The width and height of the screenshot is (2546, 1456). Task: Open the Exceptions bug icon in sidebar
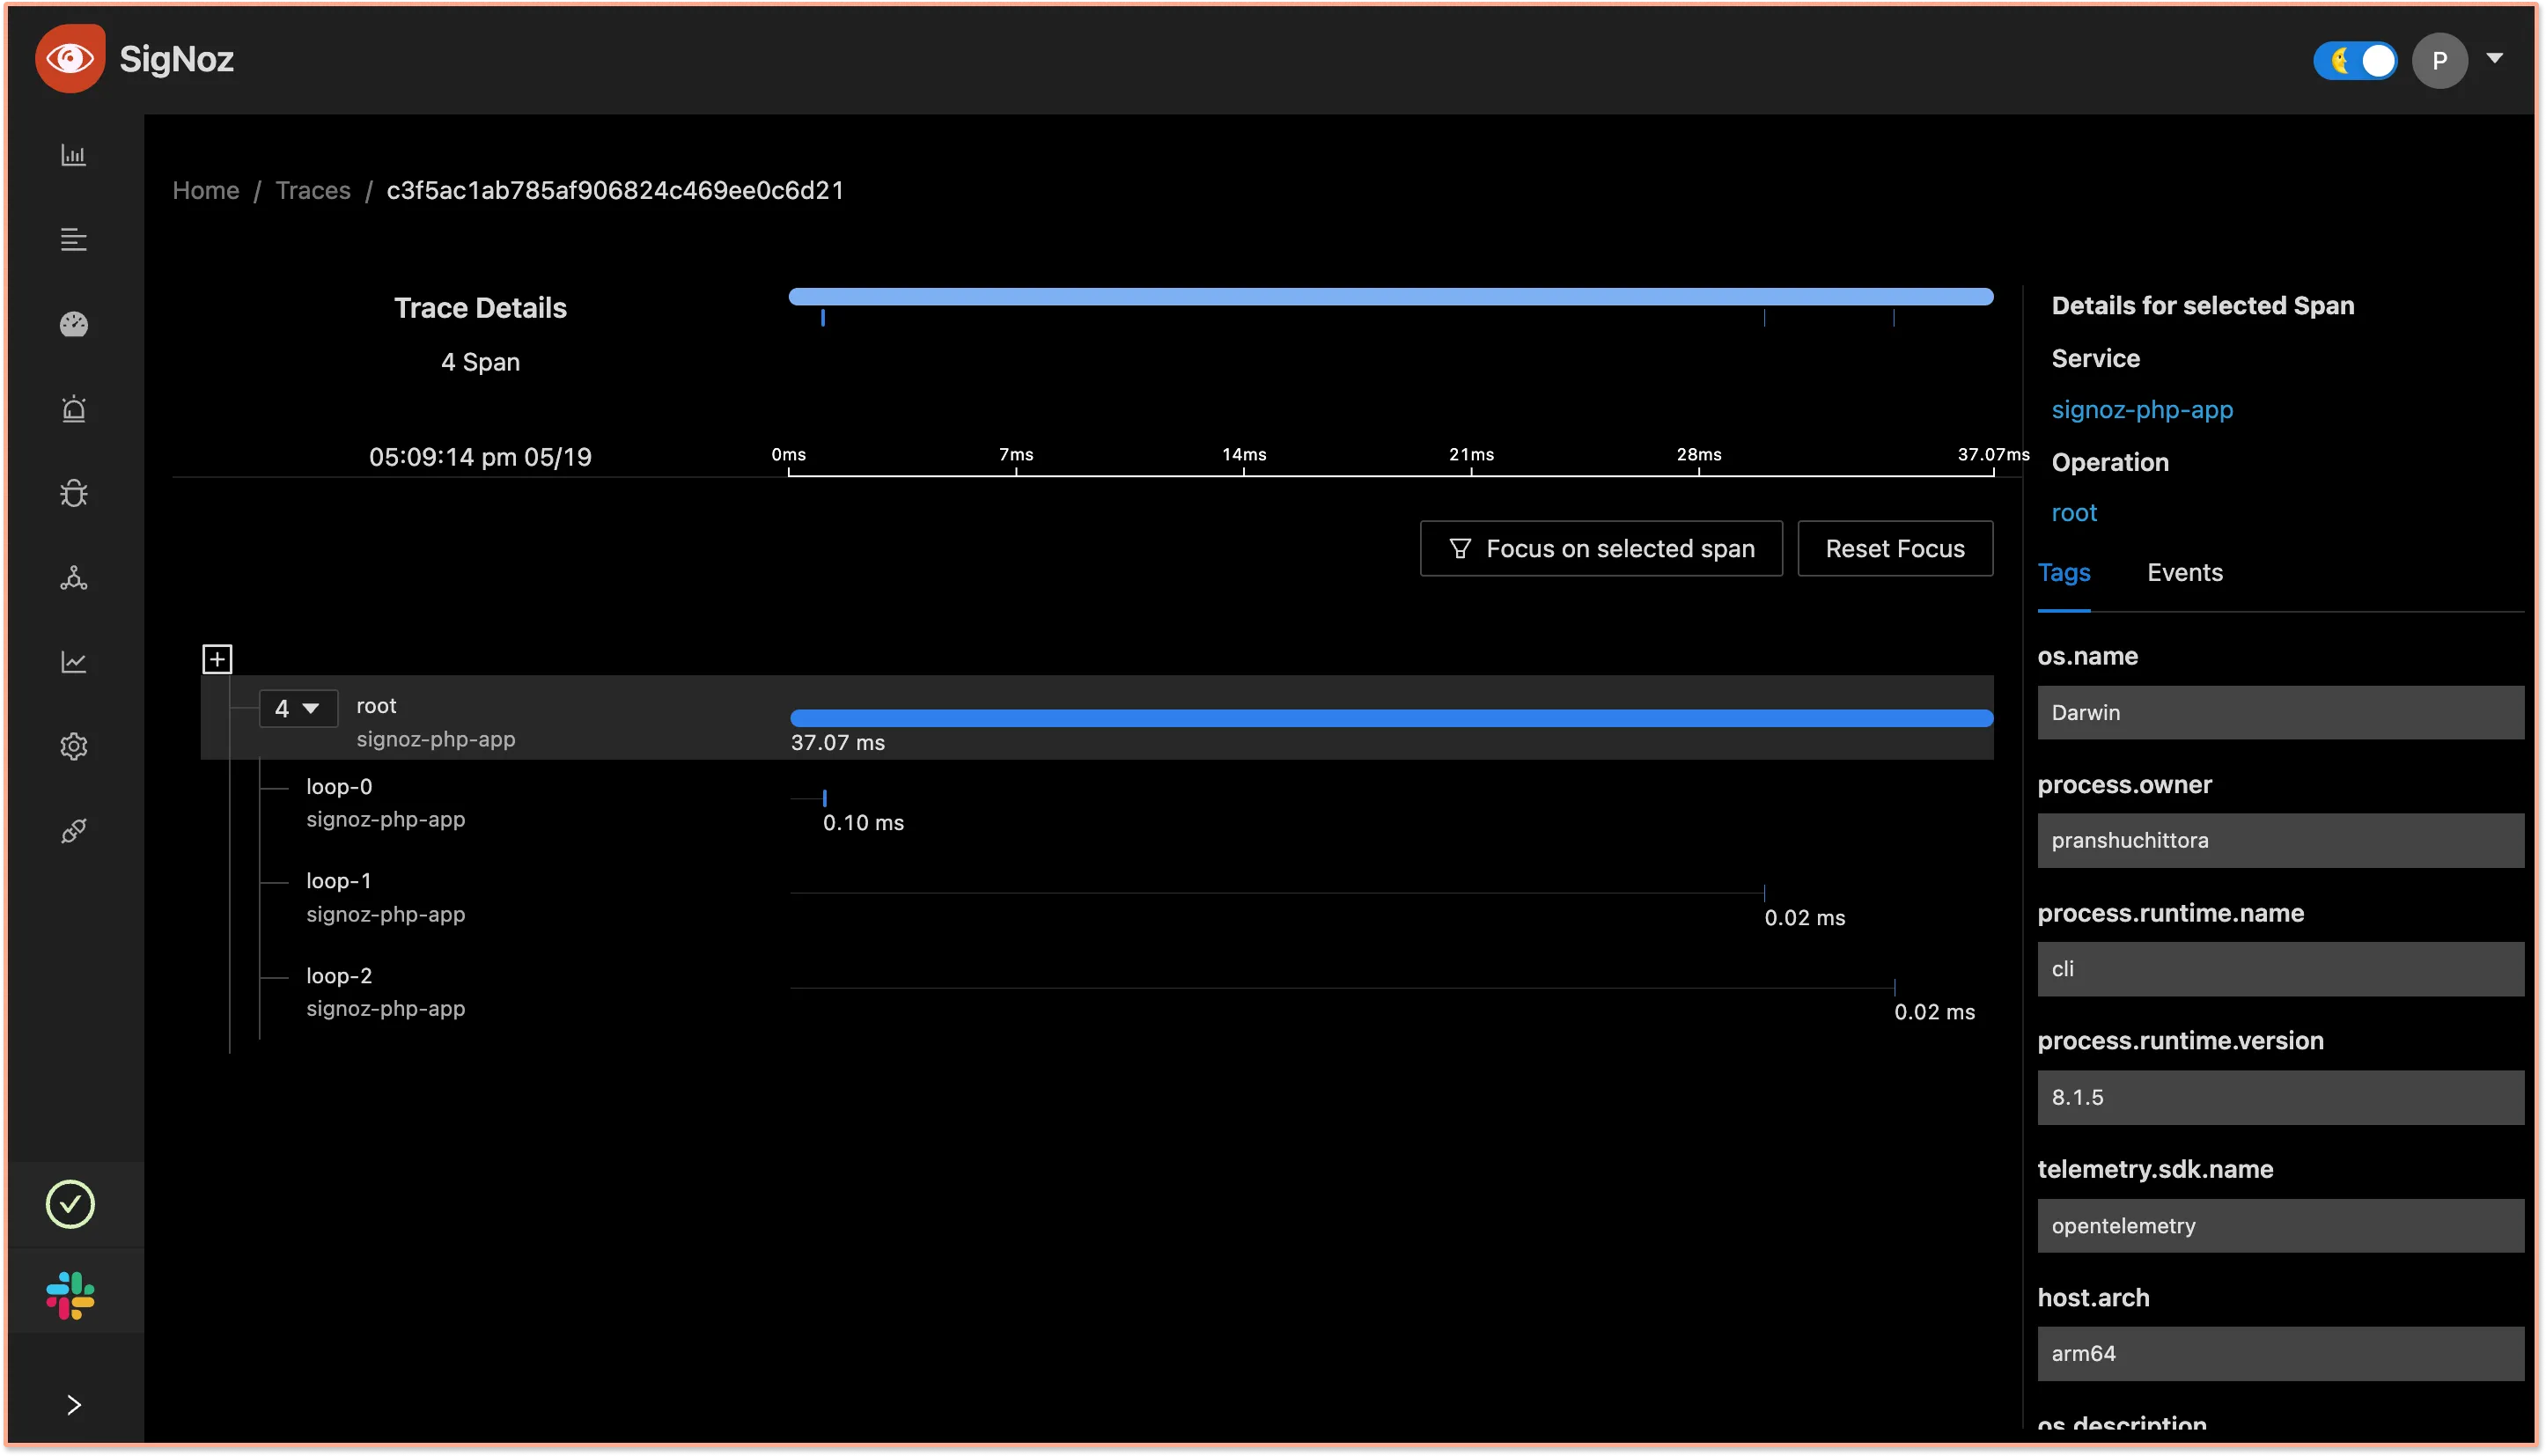pos(73,493)
